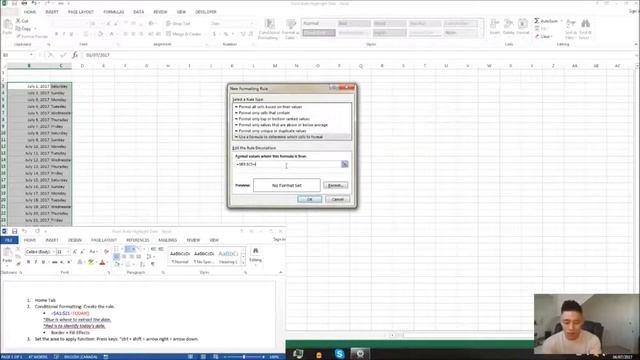Click Format Painter in Excel ribbon
Viewport: 640px width, 360px height.
pos(32,36)
